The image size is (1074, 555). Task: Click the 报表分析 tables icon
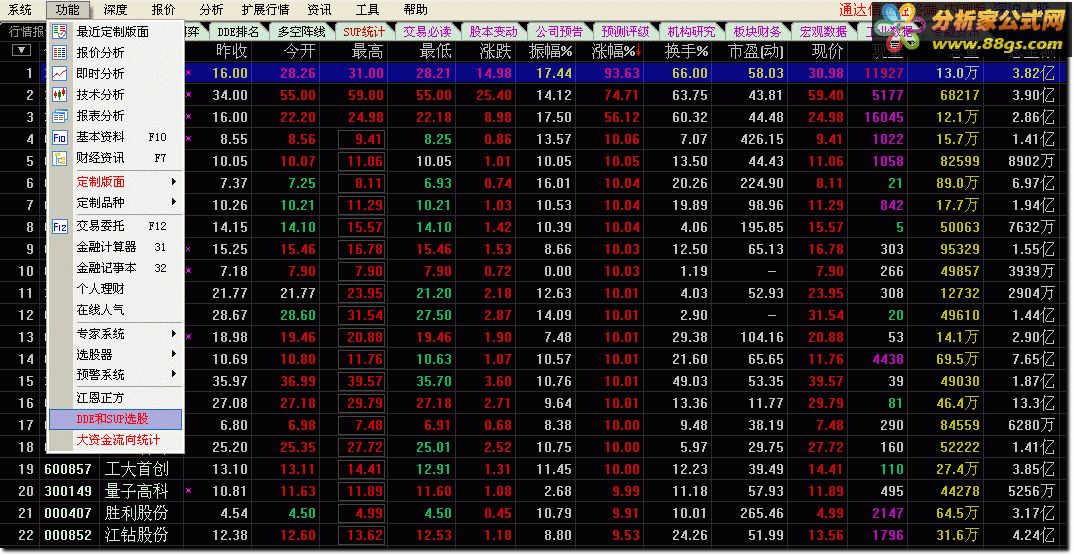60,116
